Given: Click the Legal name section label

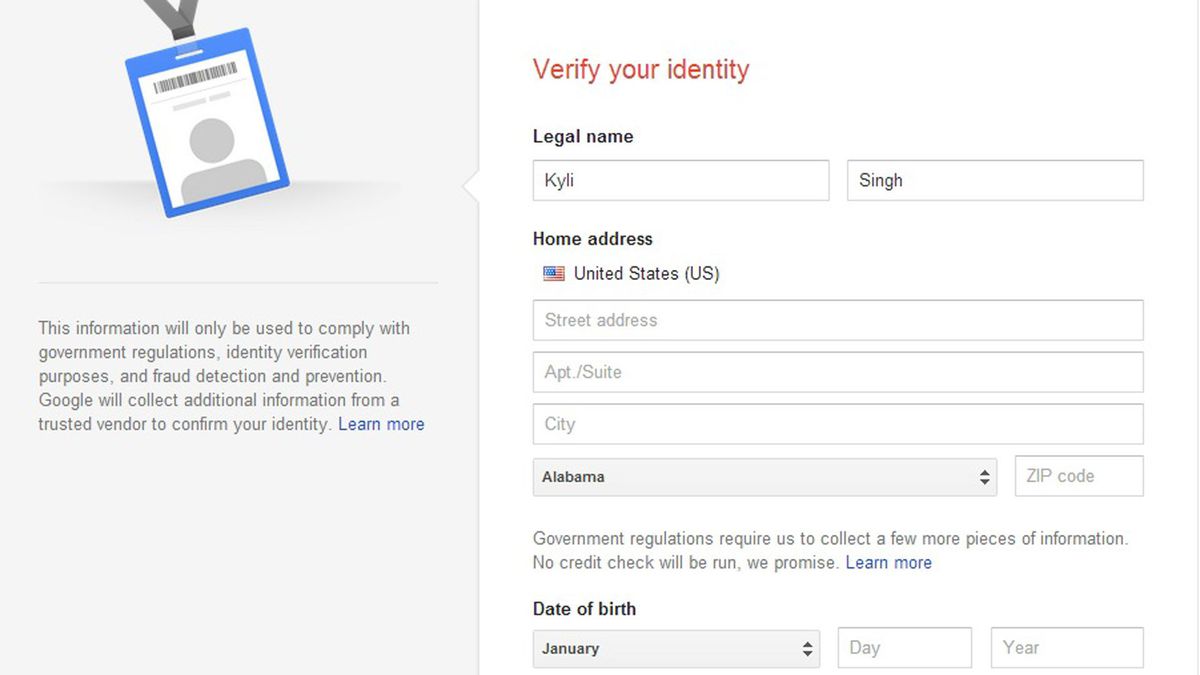Looking at the screenshot, I should click(583, 136).
